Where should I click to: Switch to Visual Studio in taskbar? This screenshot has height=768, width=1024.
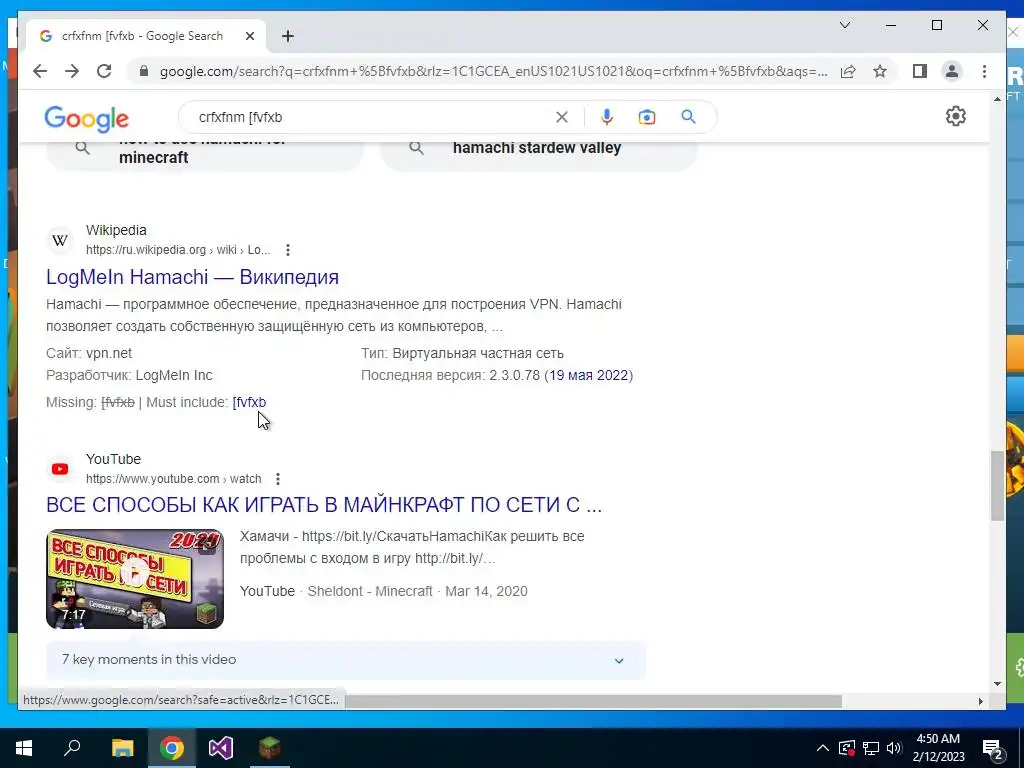click(x=221, y=748)
